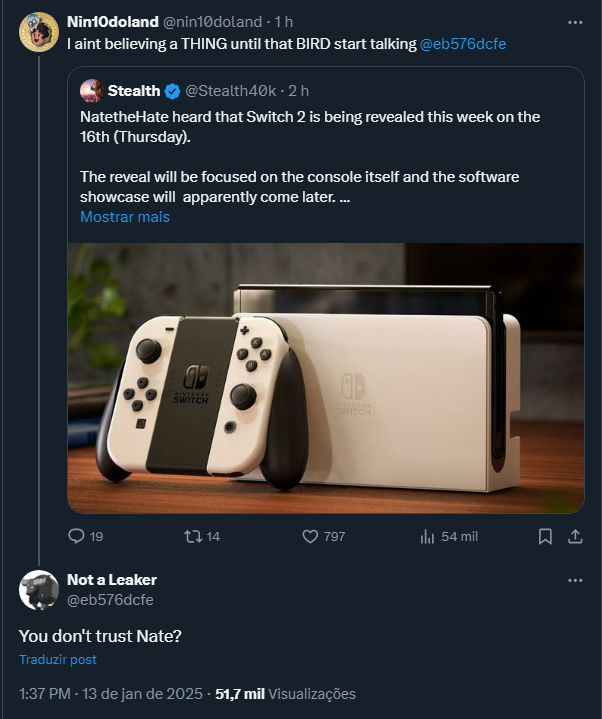Expand quoted text with Mostrar mais

pos(125,216)
